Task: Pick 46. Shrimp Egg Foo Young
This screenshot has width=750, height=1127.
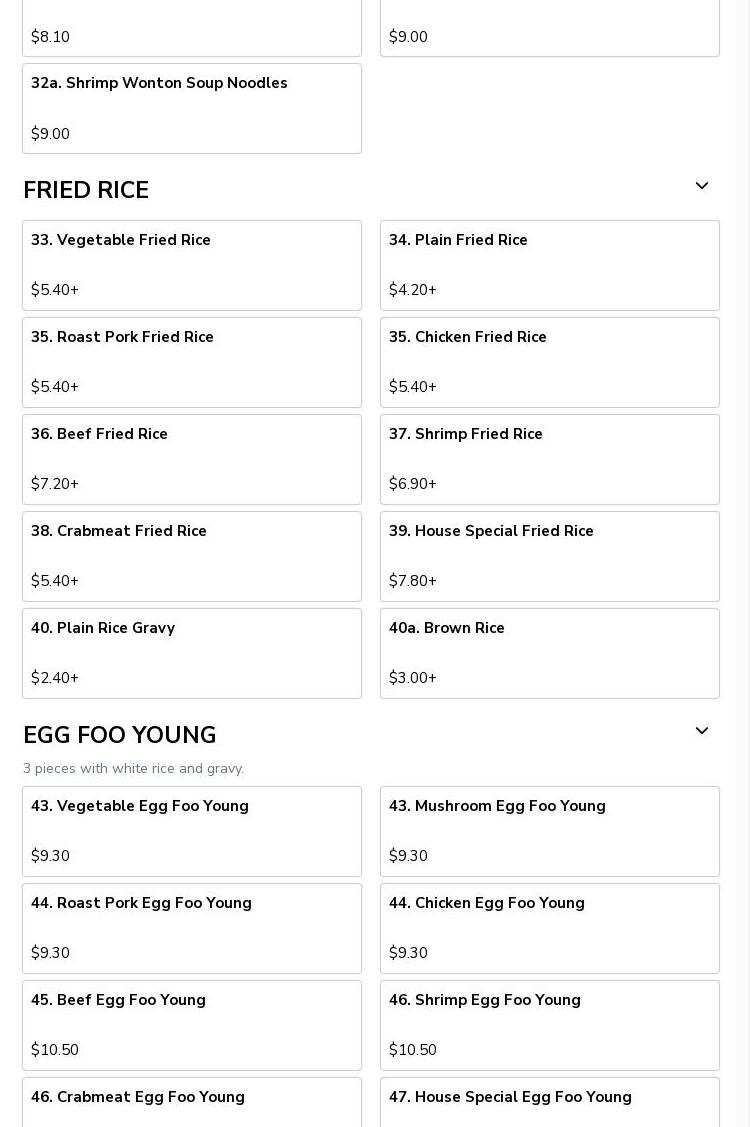Action: tap(549, 1025)
